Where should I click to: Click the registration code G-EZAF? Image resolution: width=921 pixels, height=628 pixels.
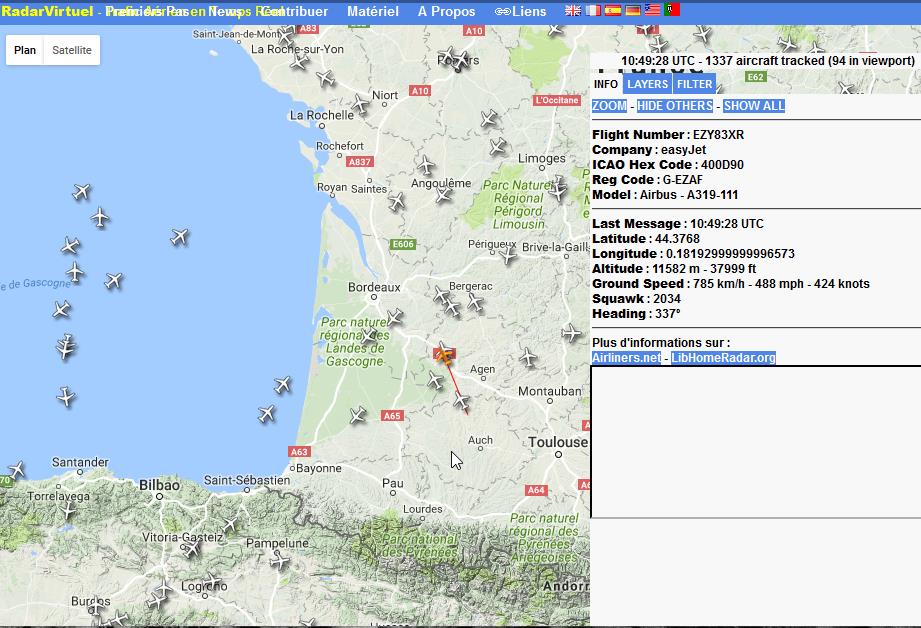683,180
